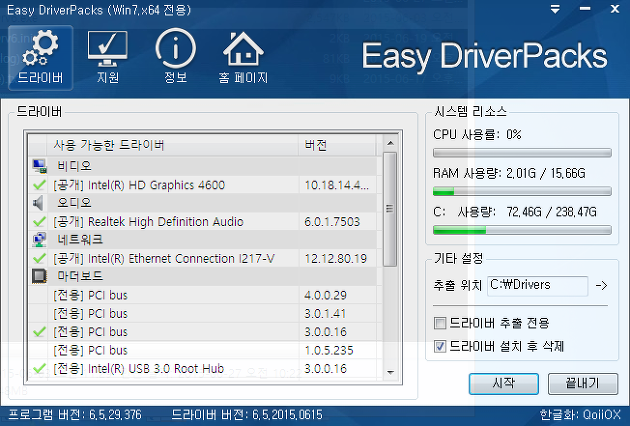The image size is (630, 426).
Task: Uncheck the PCI bus 3.0.0.16 checkmark
Action: tap(39, 332)
